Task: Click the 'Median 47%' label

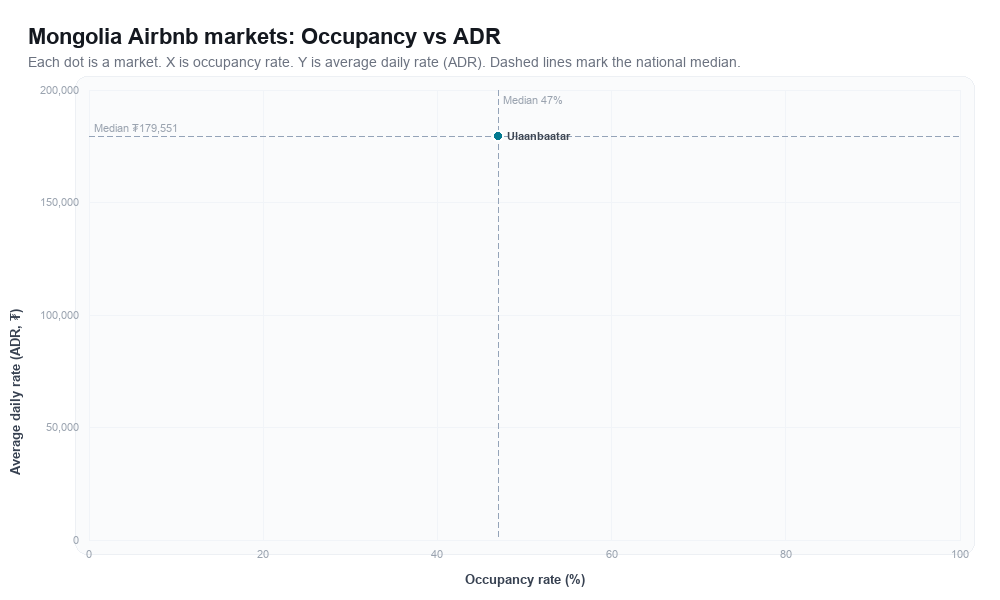Action: pyautogui.click(x=533, y=100)
